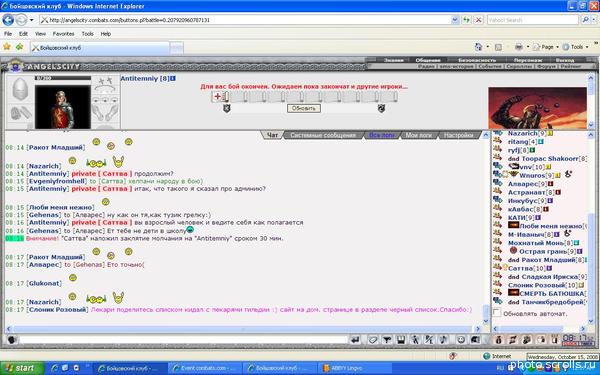Open the Tools menu in menu bar
This screenshot has height=375, width=600.
[87, 34]
